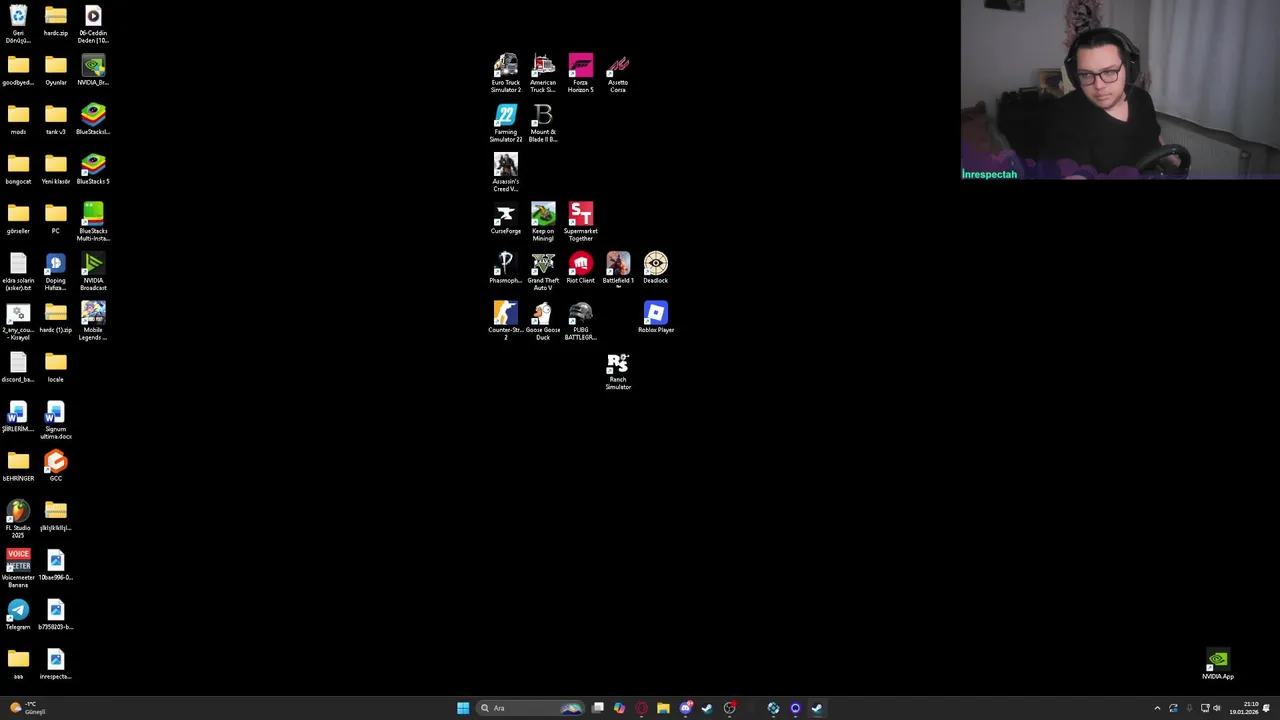The image size is (1280, 720).
Task: Launch PUBG Battlegrounds shortcut
Action: (580, 321)
